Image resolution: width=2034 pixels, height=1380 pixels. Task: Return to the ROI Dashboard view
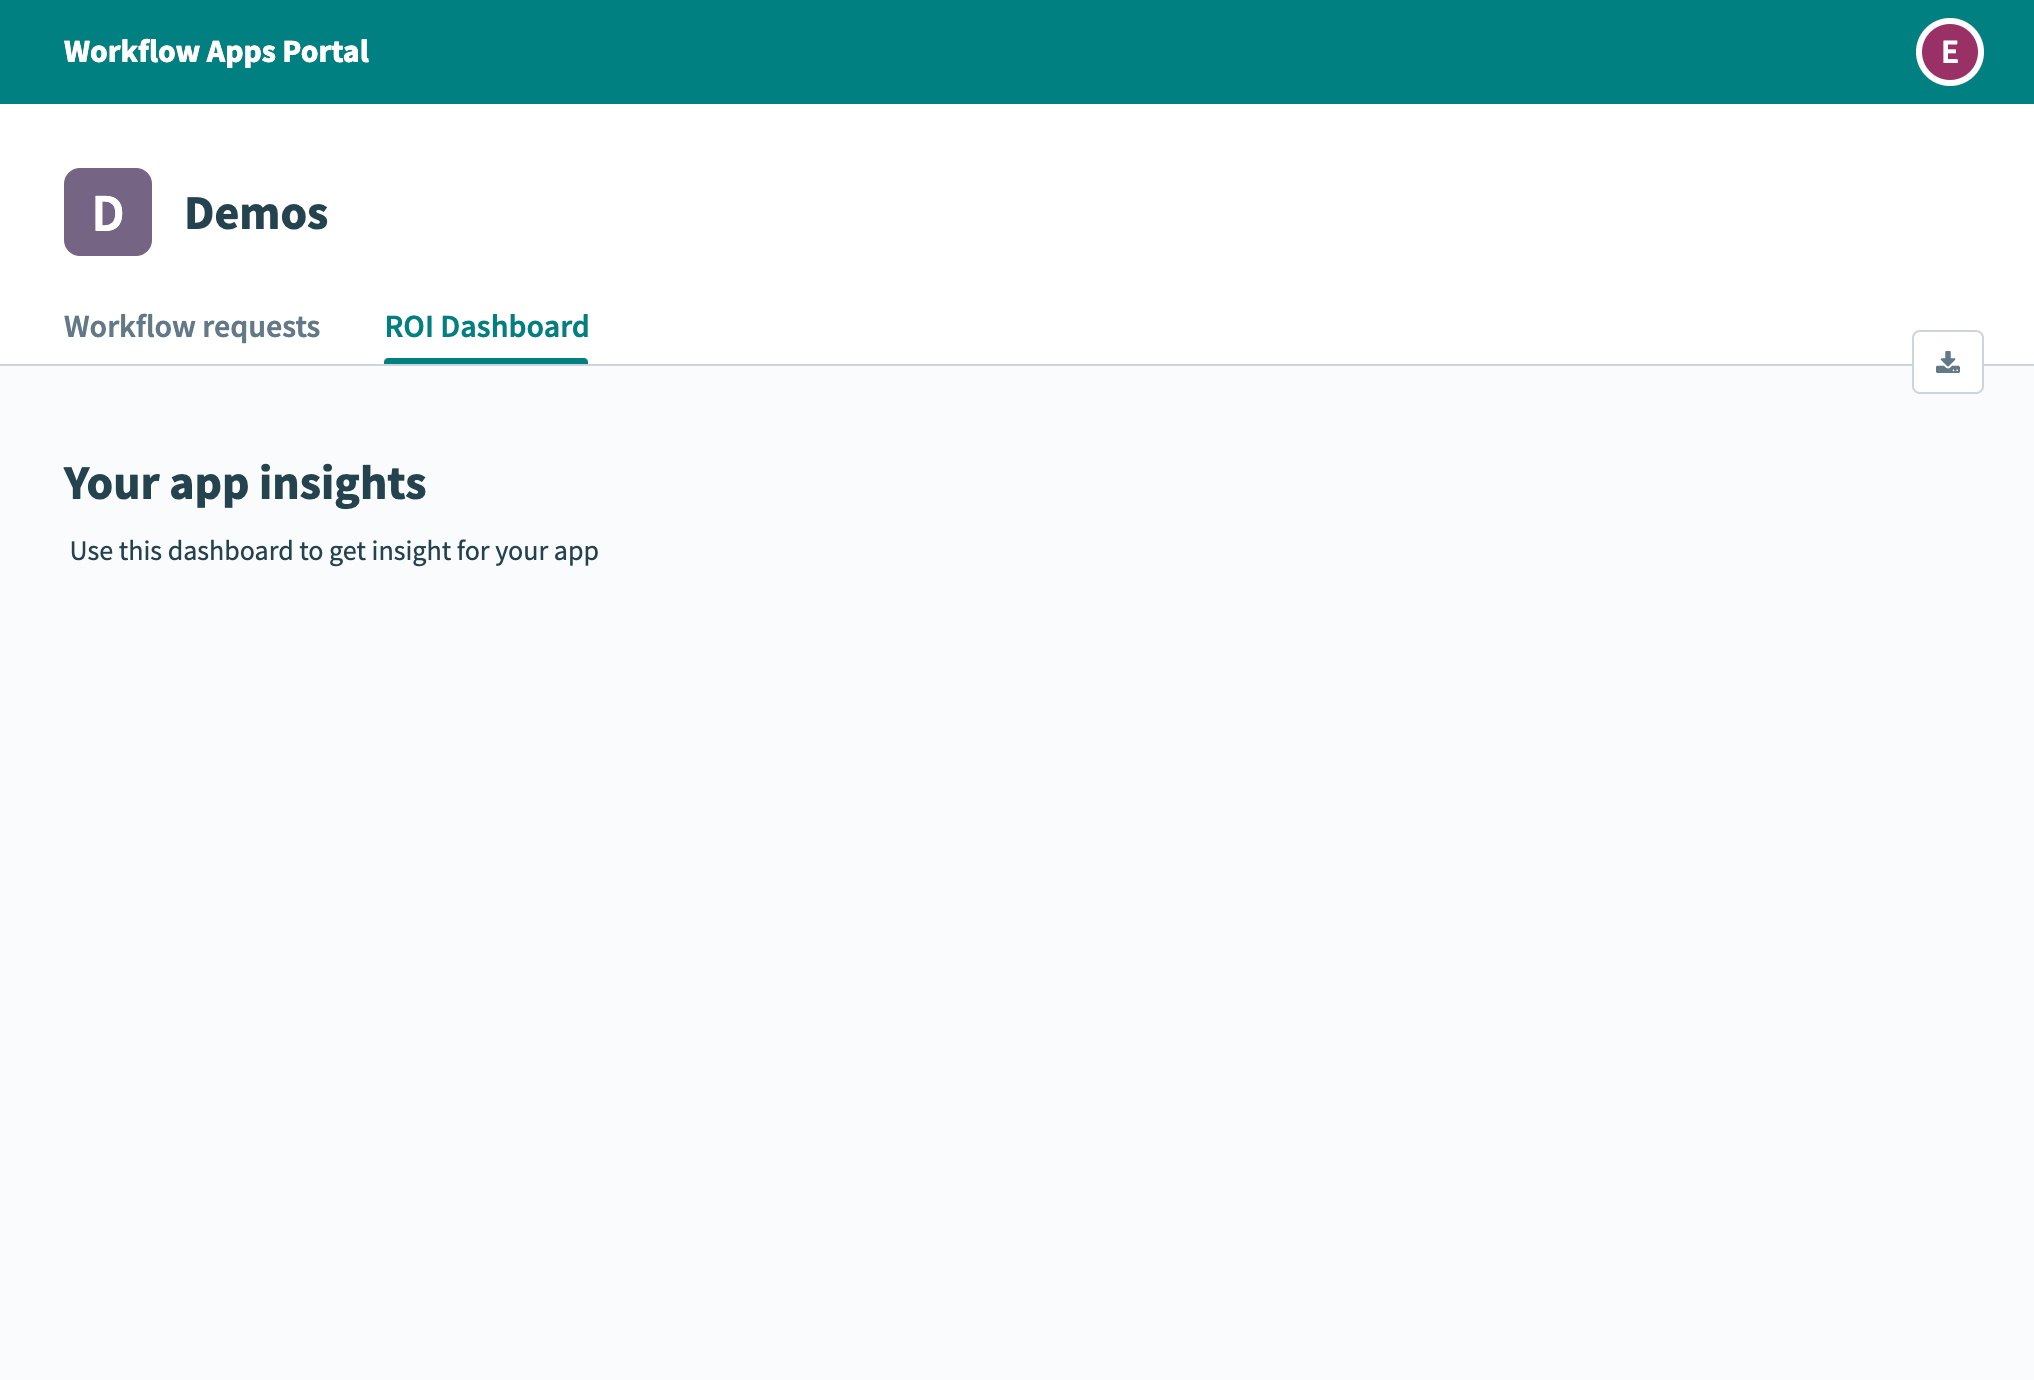coord(486,326)
